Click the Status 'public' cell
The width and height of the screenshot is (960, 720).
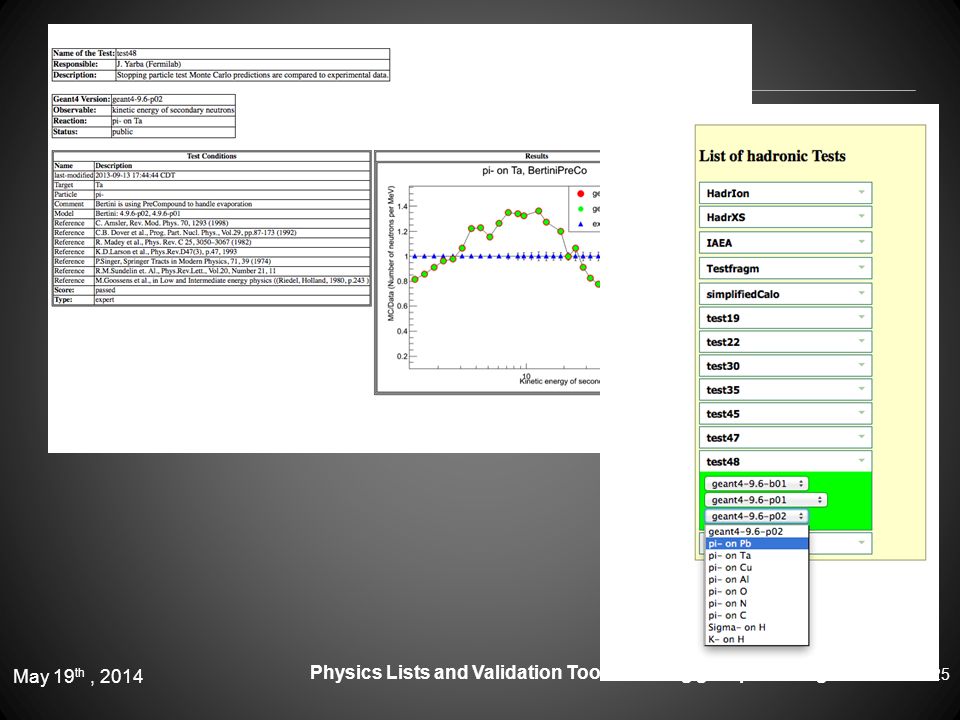(173, 132)
